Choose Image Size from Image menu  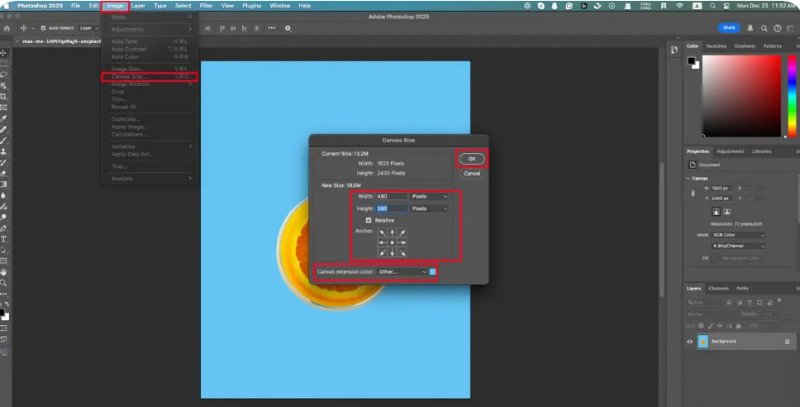[x=149, y=69]
